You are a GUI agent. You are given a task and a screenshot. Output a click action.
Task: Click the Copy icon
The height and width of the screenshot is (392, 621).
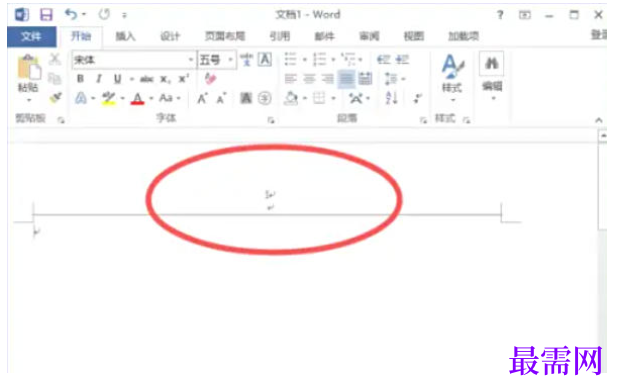[54, 79]
